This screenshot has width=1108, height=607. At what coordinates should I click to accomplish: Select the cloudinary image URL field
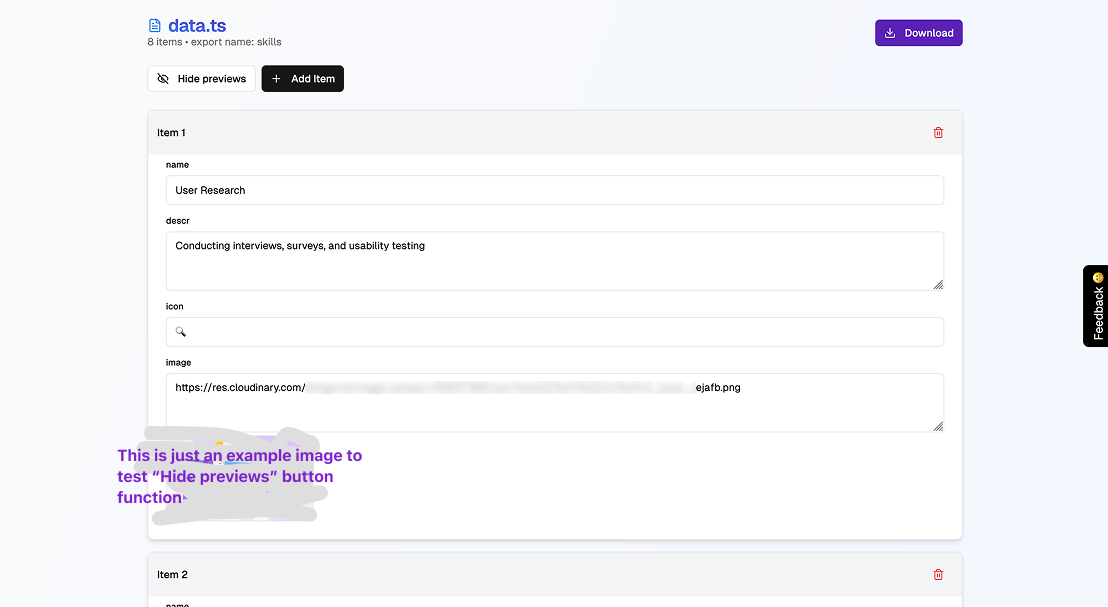[554, 395]
